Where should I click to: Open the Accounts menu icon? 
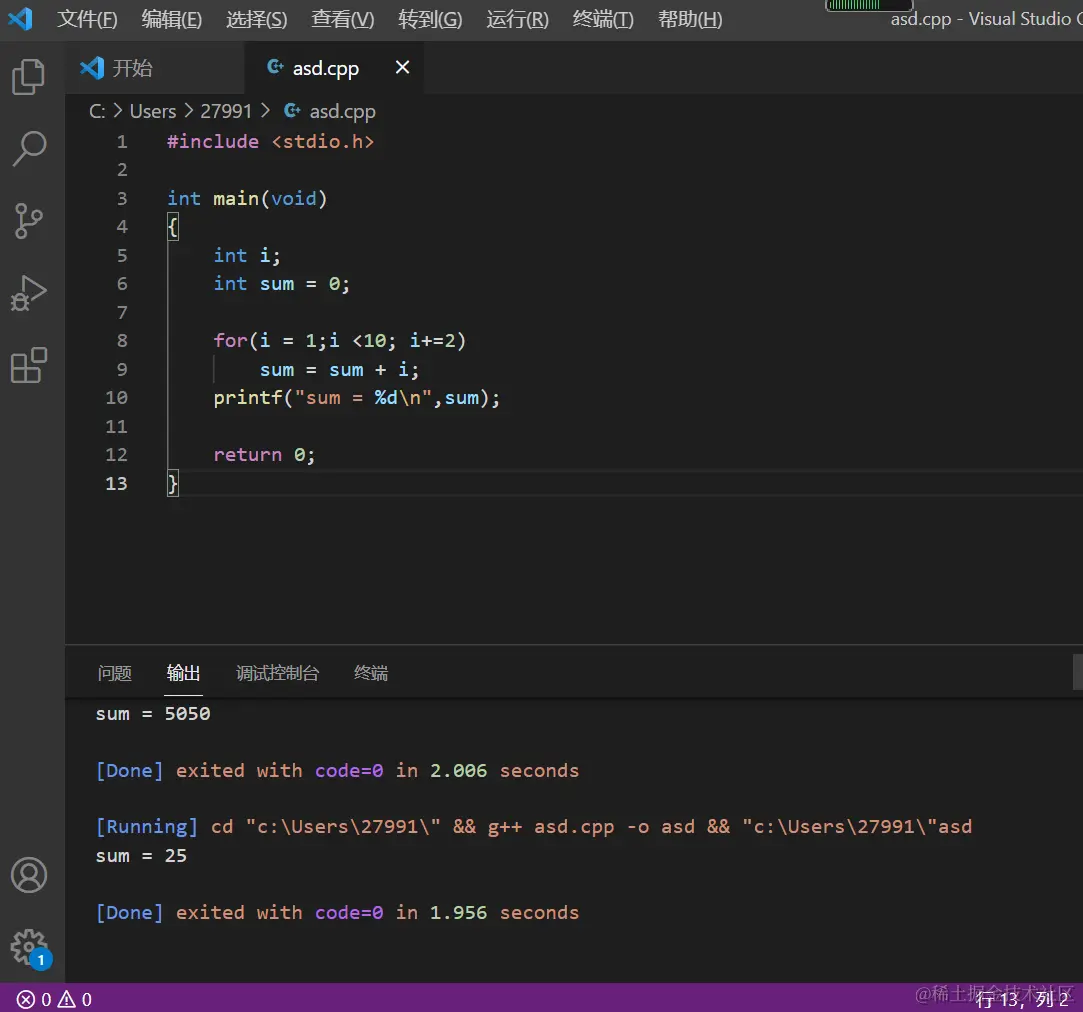(x=29, y=875)
